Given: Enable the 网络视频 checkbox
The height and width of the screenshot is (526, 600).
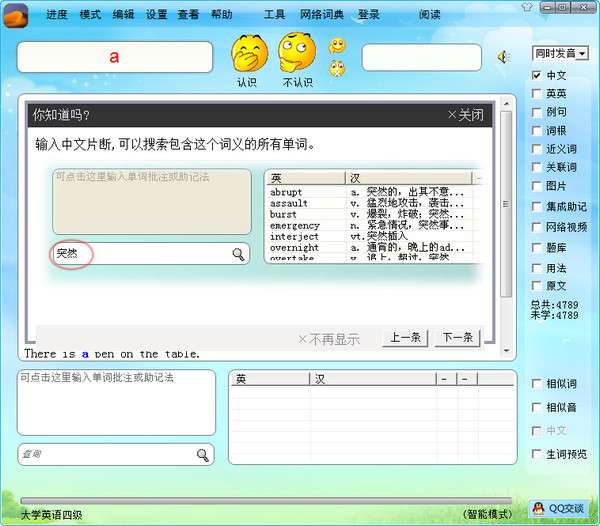Looking at the screenshot, I should [x=536, y=227].
